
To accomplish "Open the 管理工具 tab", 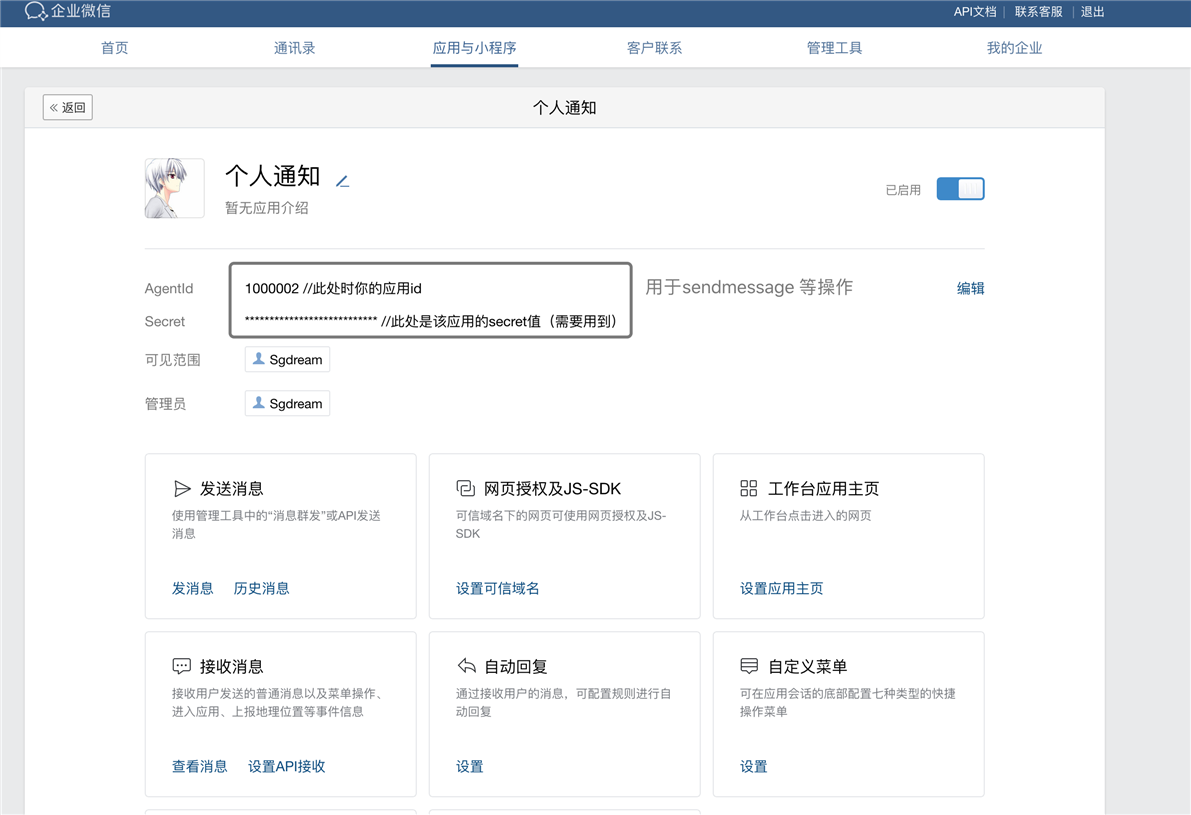I will (x=834, y=48).
